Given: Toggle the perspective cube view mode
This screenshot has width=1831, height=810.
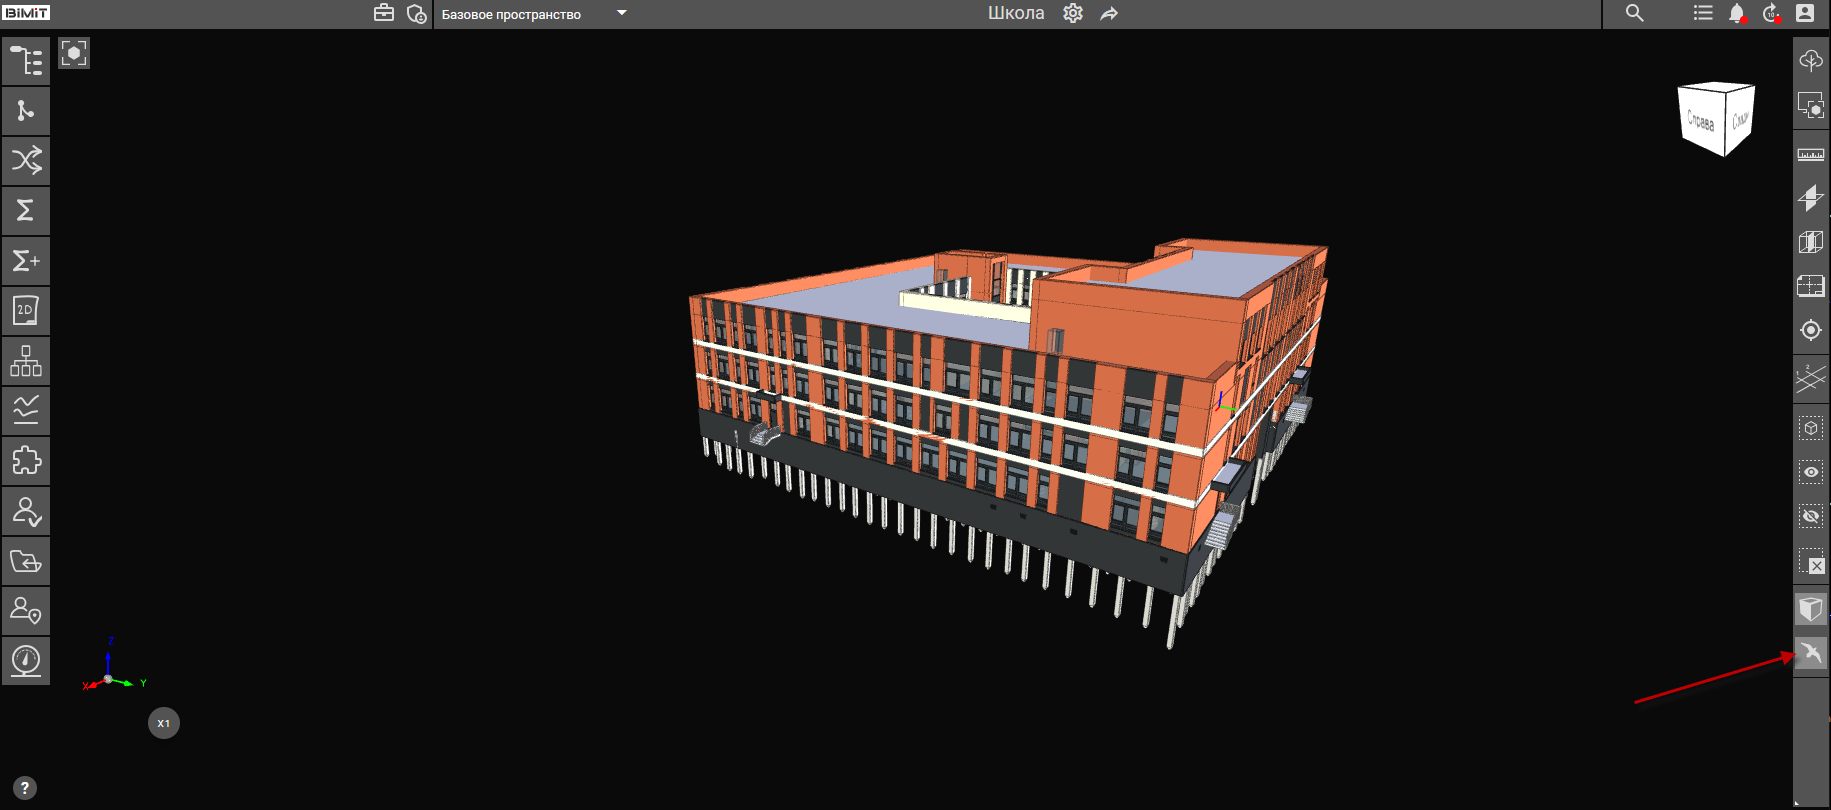Looking at the screenshot, I should tap(1811, 608).
